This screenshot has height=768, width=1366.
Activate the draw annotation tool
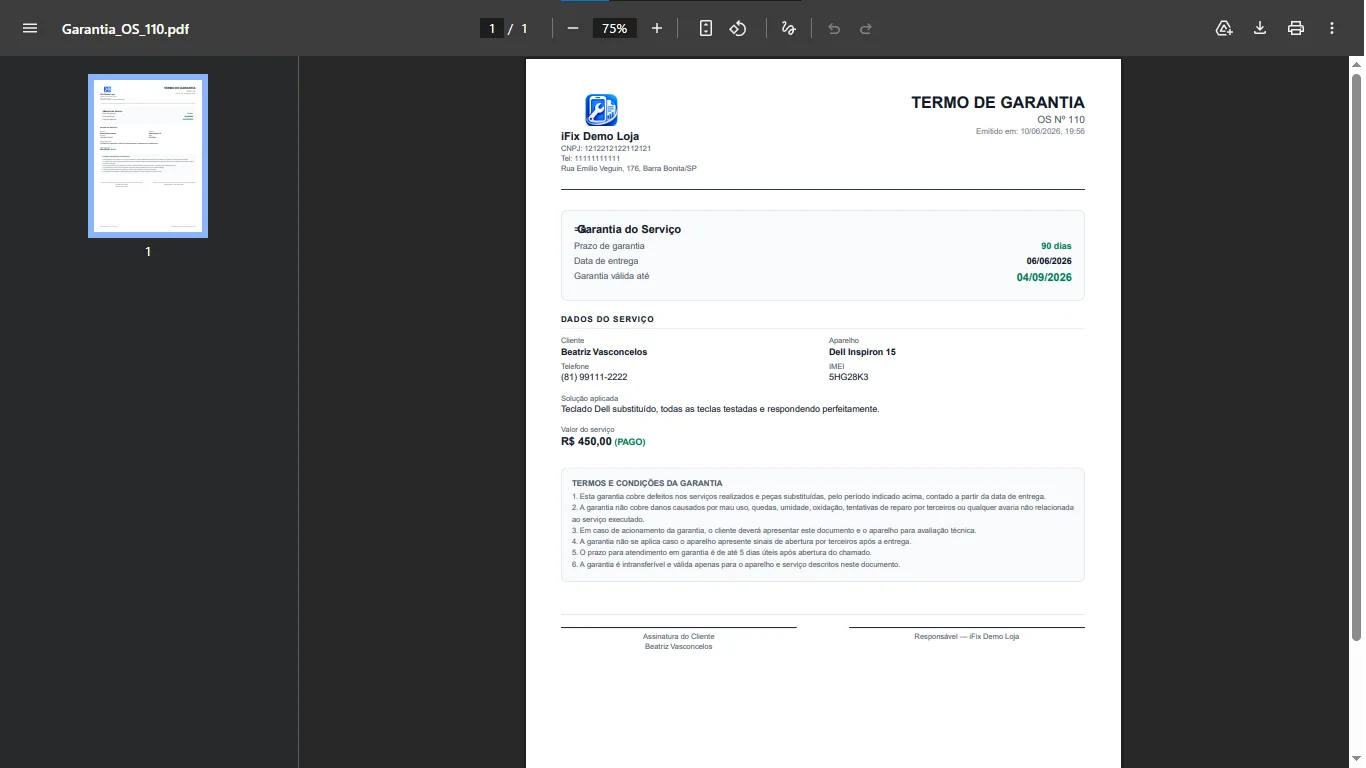pos(789,28)
